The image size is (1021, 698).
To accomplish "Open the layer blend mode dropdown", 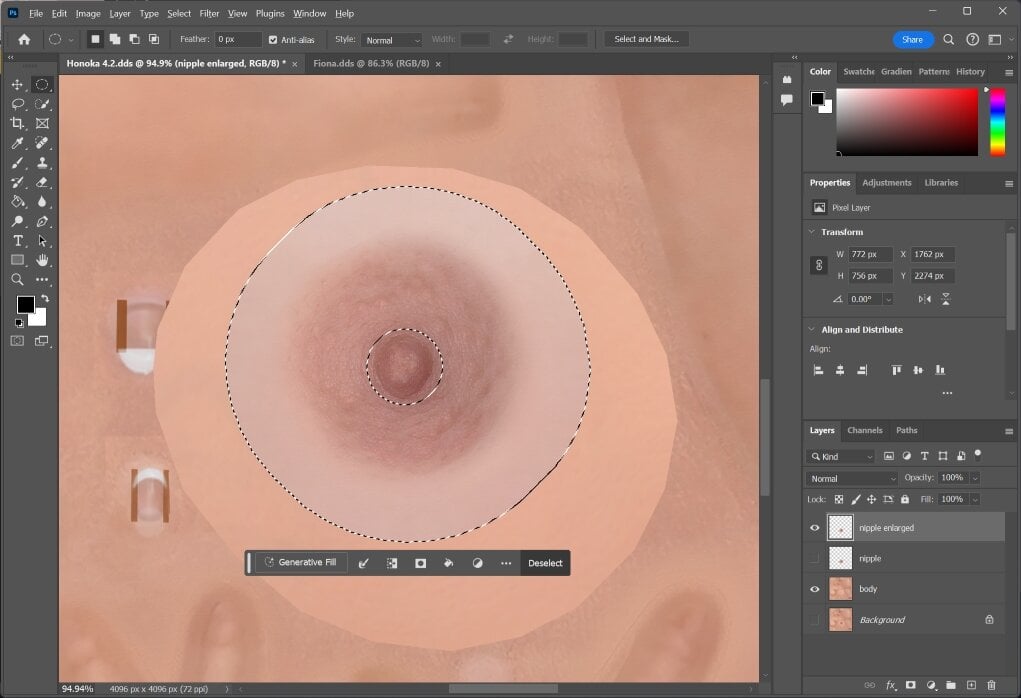I will (x=852, y=479).
